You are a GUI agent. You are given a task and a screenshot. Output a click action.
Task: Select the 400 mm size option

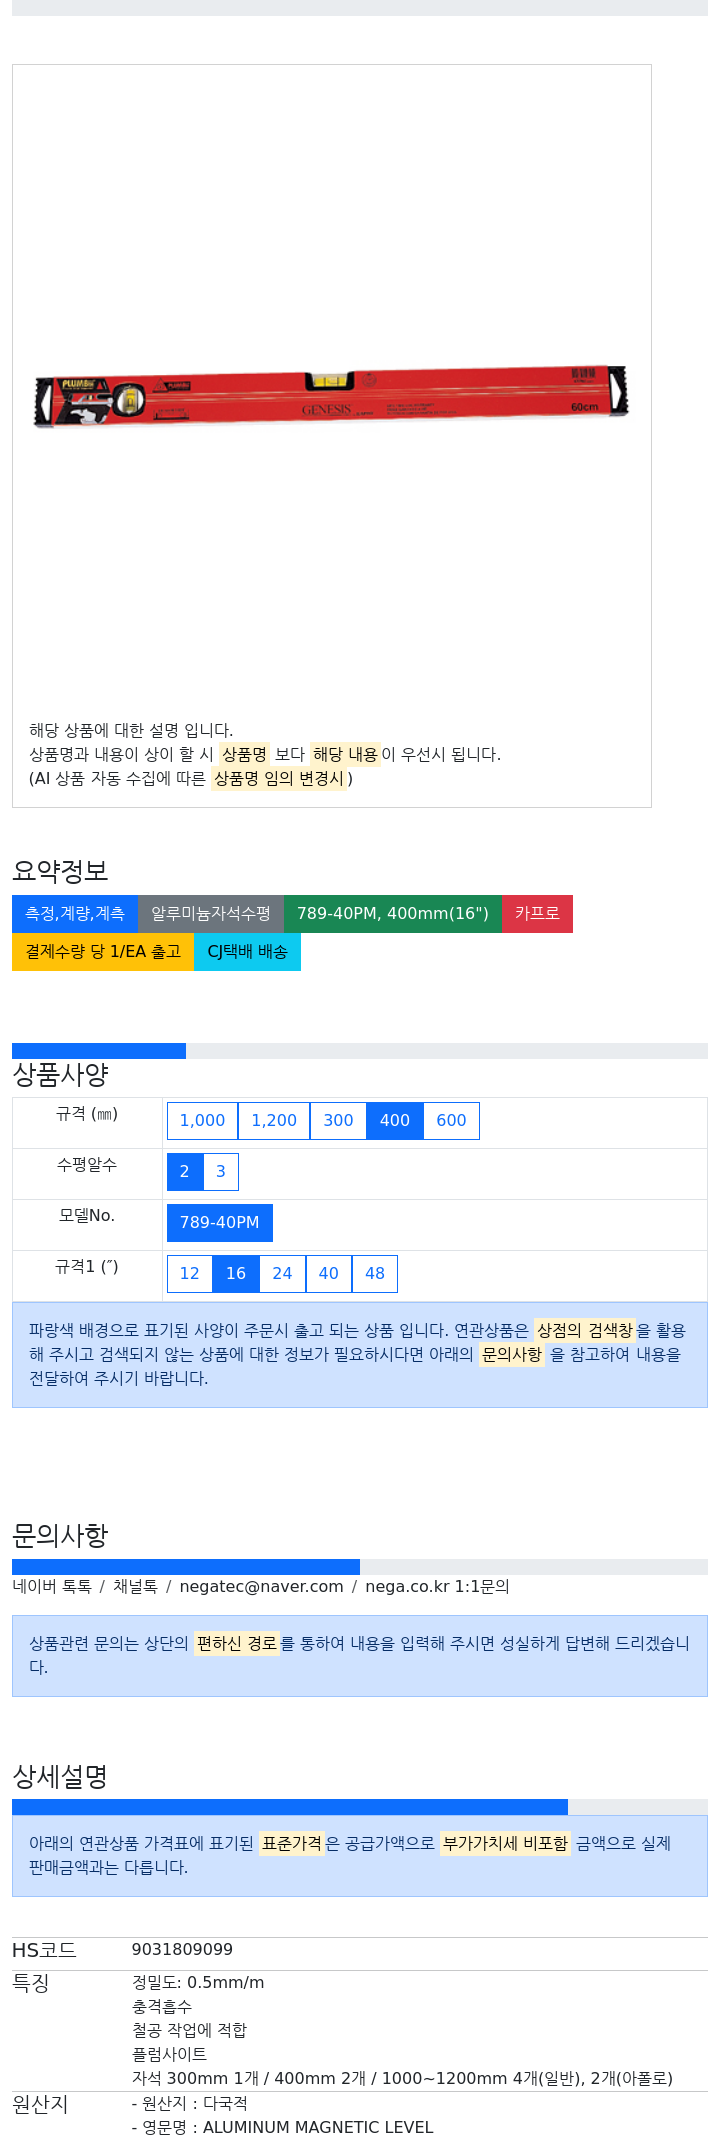[x=395, y=1121]
